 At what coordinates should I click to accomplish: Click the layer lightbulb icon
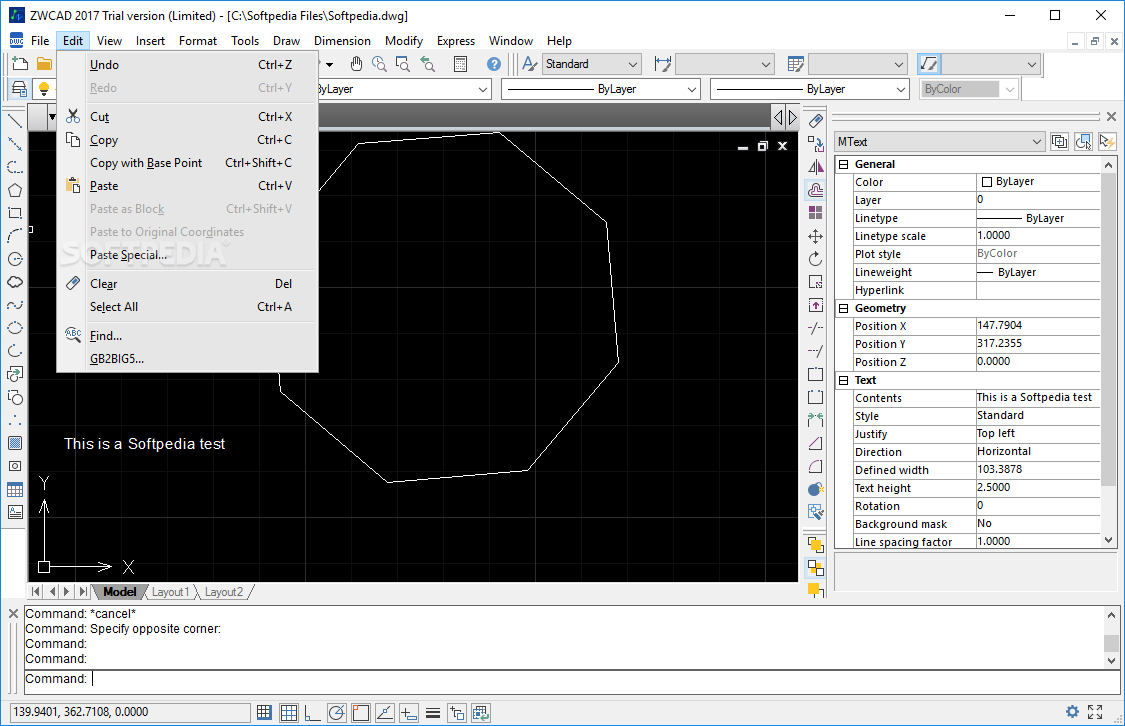(x=44, y=89)
